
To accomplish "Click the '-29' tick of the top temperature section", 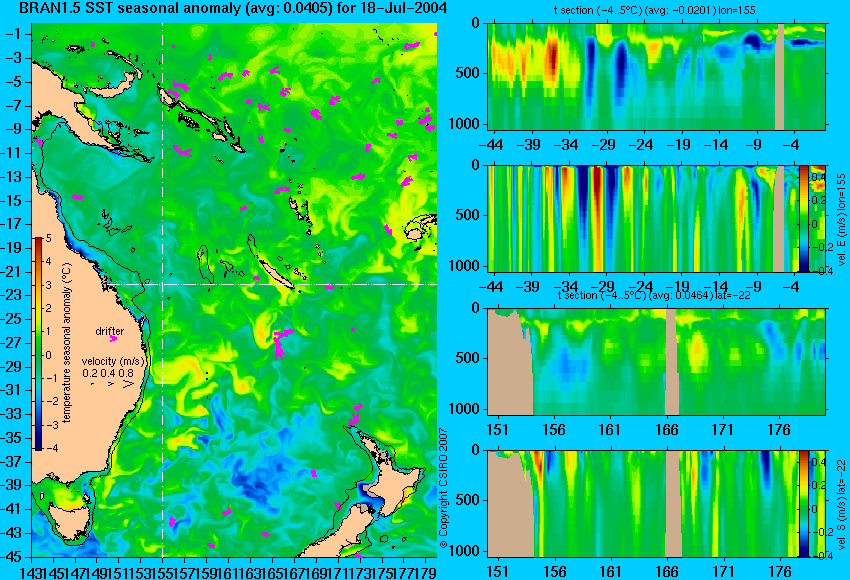I will (603, 145).
